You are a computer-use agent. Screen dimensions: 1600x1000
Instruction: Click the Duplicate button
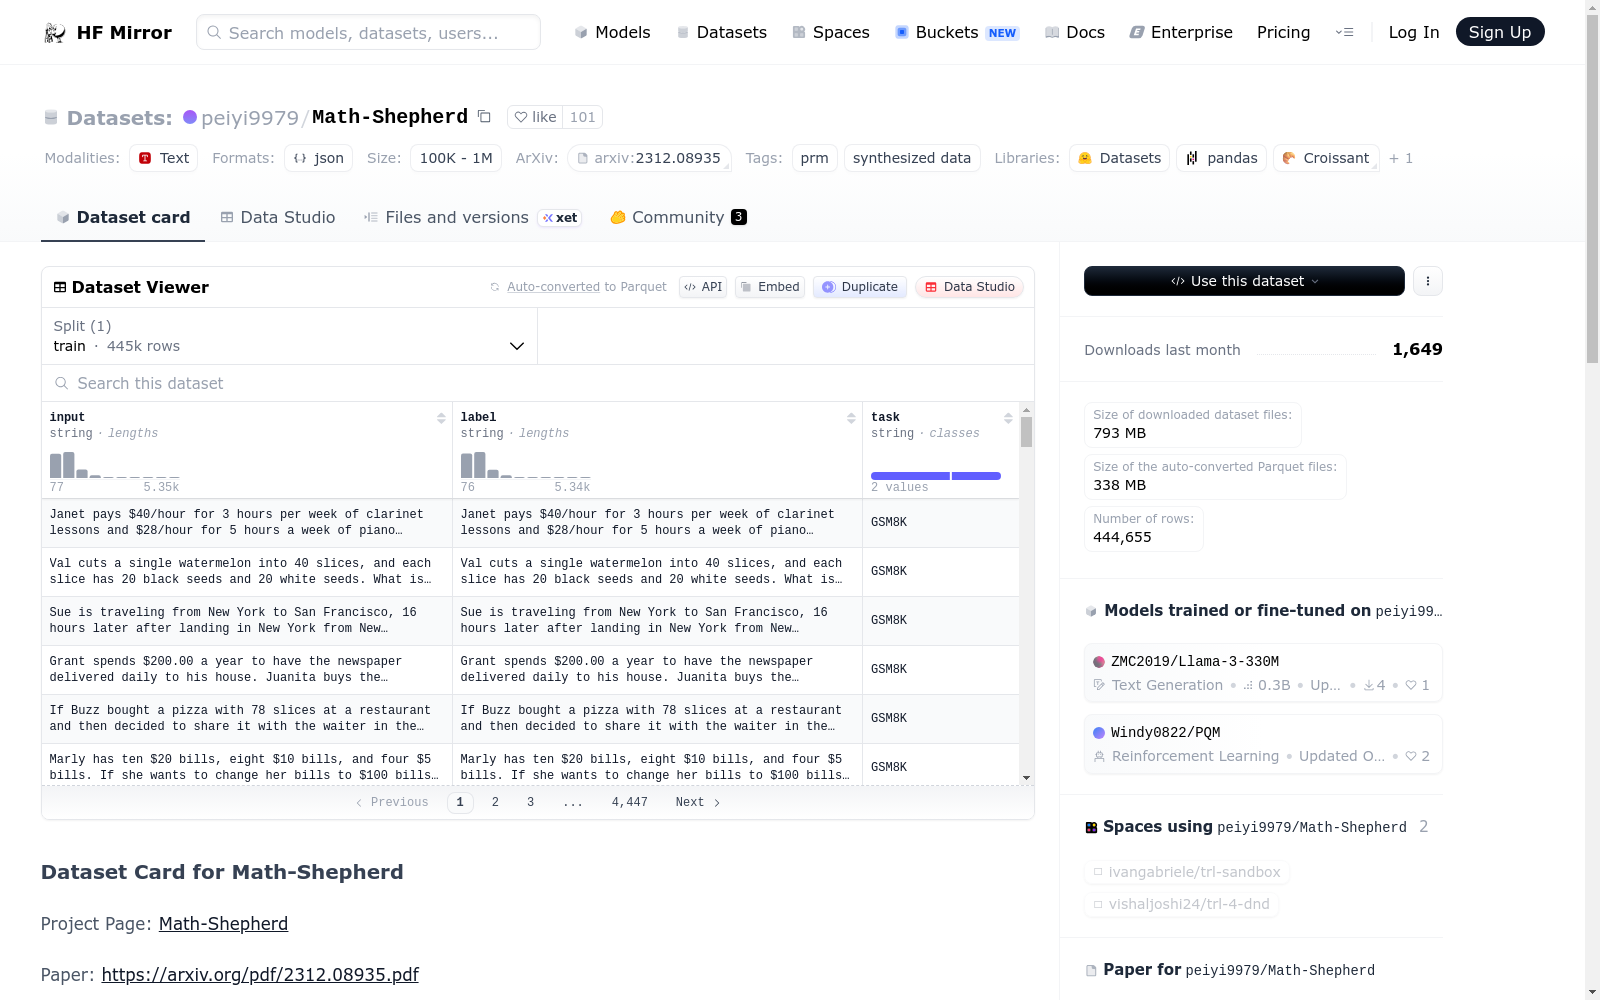coord(860,287)
